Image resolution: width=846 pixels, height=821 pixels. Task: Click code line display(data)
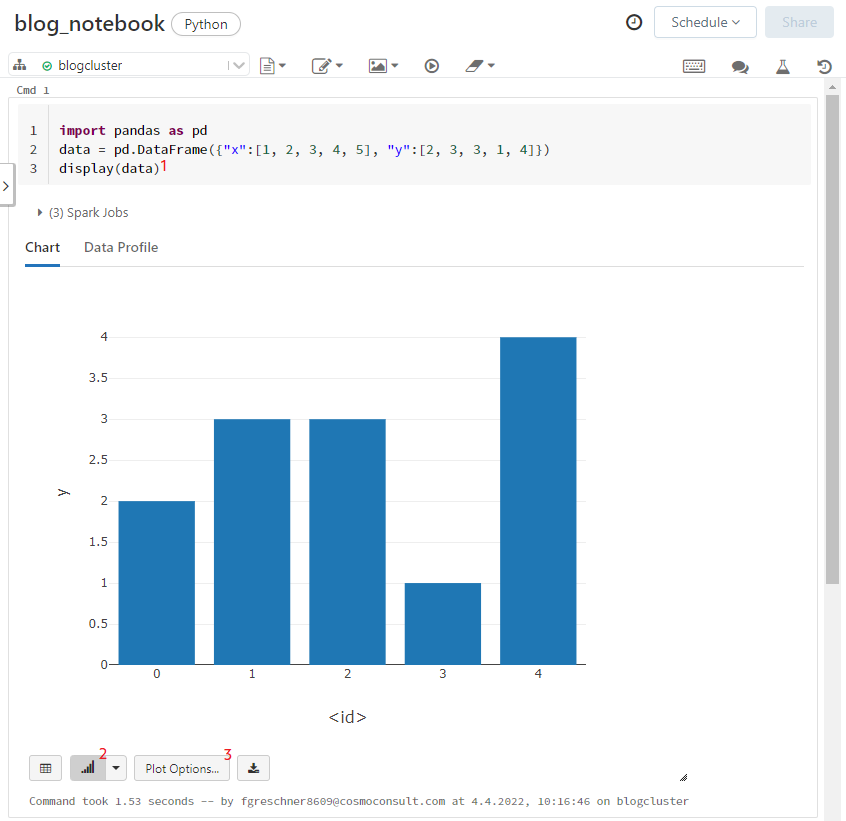[x=110, y=168]
